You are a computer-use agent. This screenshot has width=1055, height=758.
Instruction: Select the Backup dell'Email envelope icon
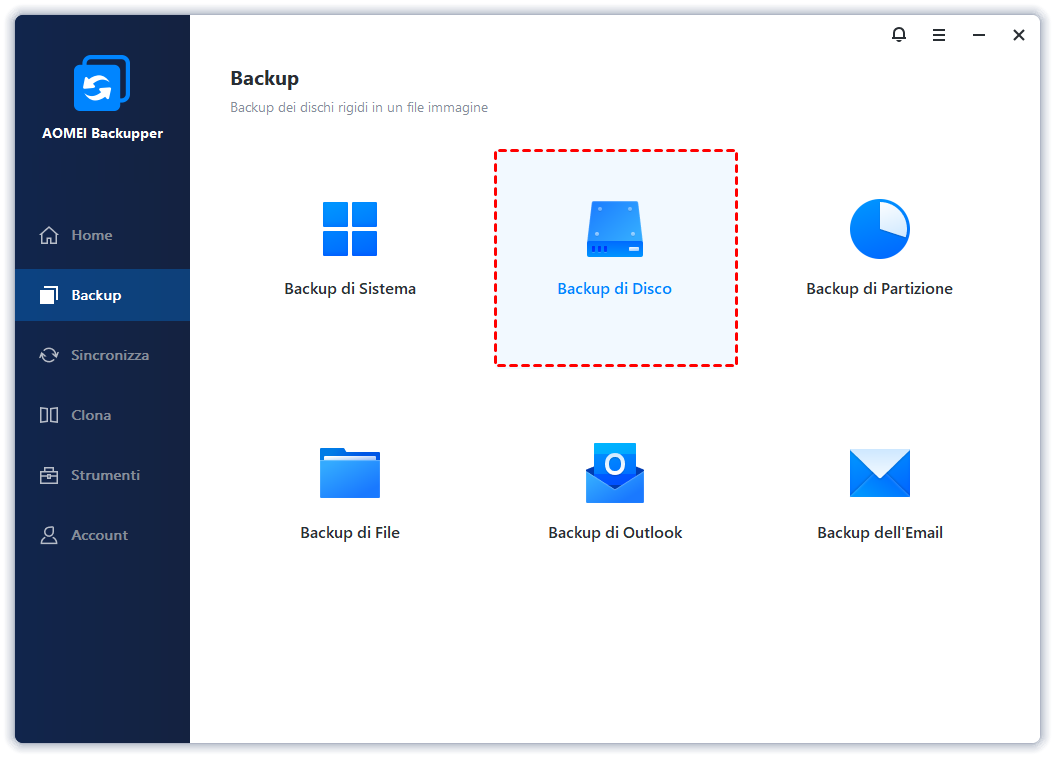click(879, 473)
